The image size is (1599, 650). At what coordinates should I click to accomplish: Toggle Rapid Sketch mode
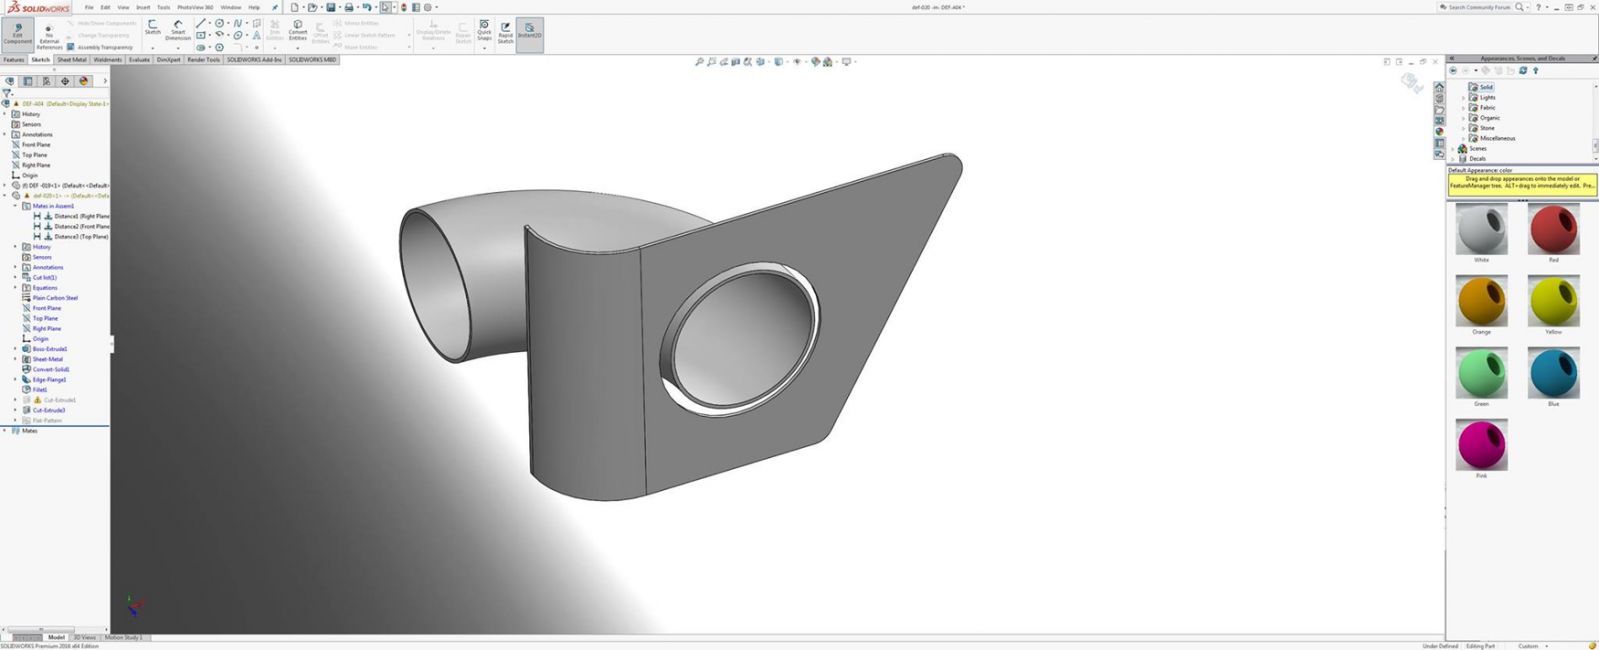(x=505, y=31)
